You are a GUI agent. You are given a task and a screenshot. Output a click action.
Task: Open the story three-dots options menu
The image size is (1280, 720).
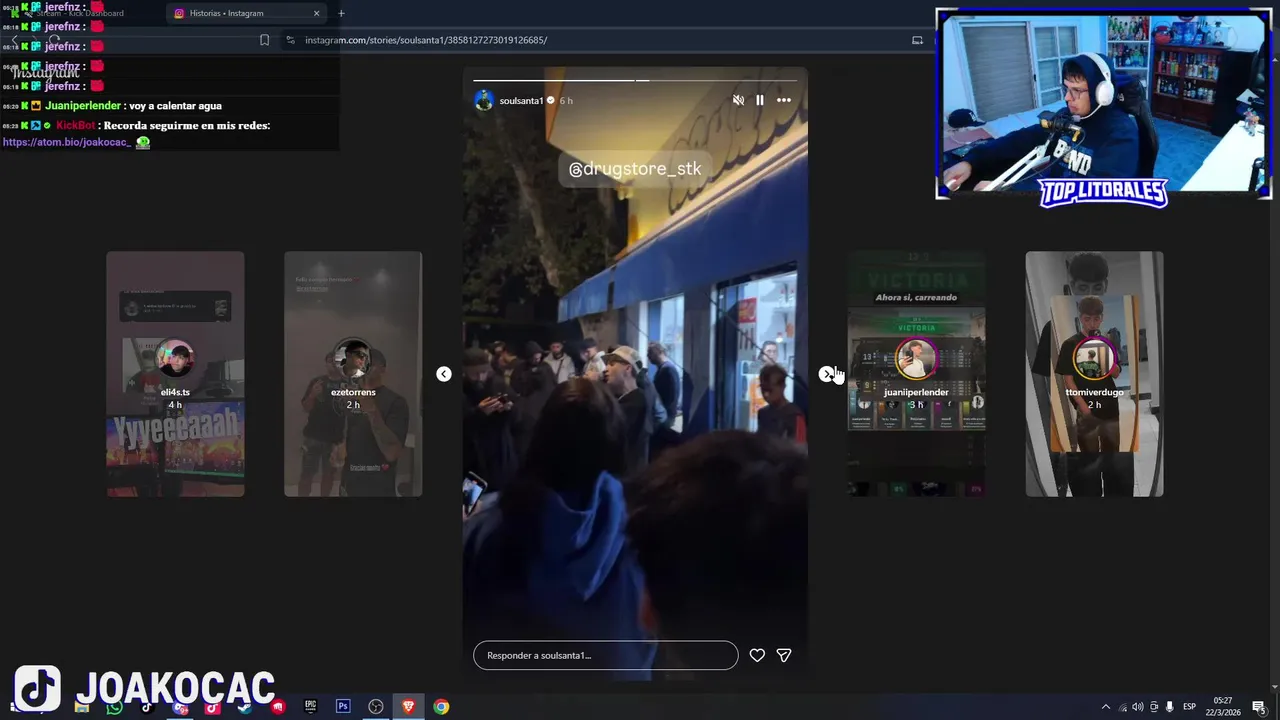click(784, 100)
